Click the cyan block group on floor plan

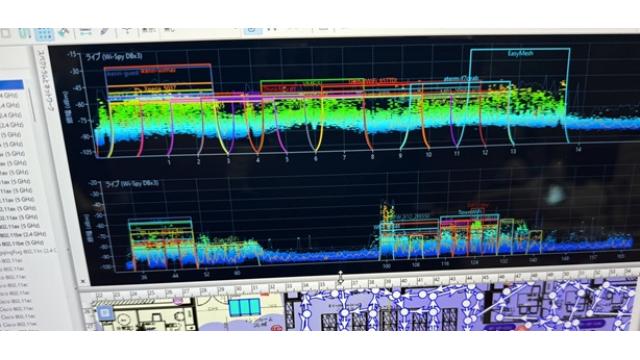tap(244, 307)
